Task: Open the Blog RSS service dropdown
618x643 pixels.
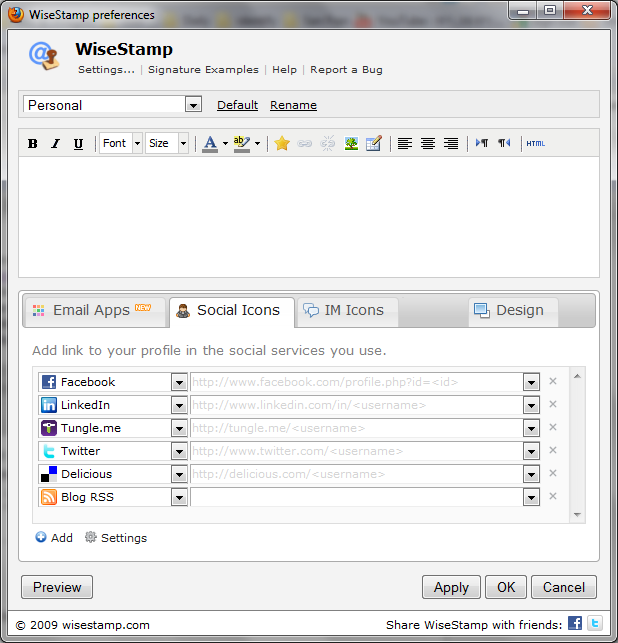Action: point(179,497)
